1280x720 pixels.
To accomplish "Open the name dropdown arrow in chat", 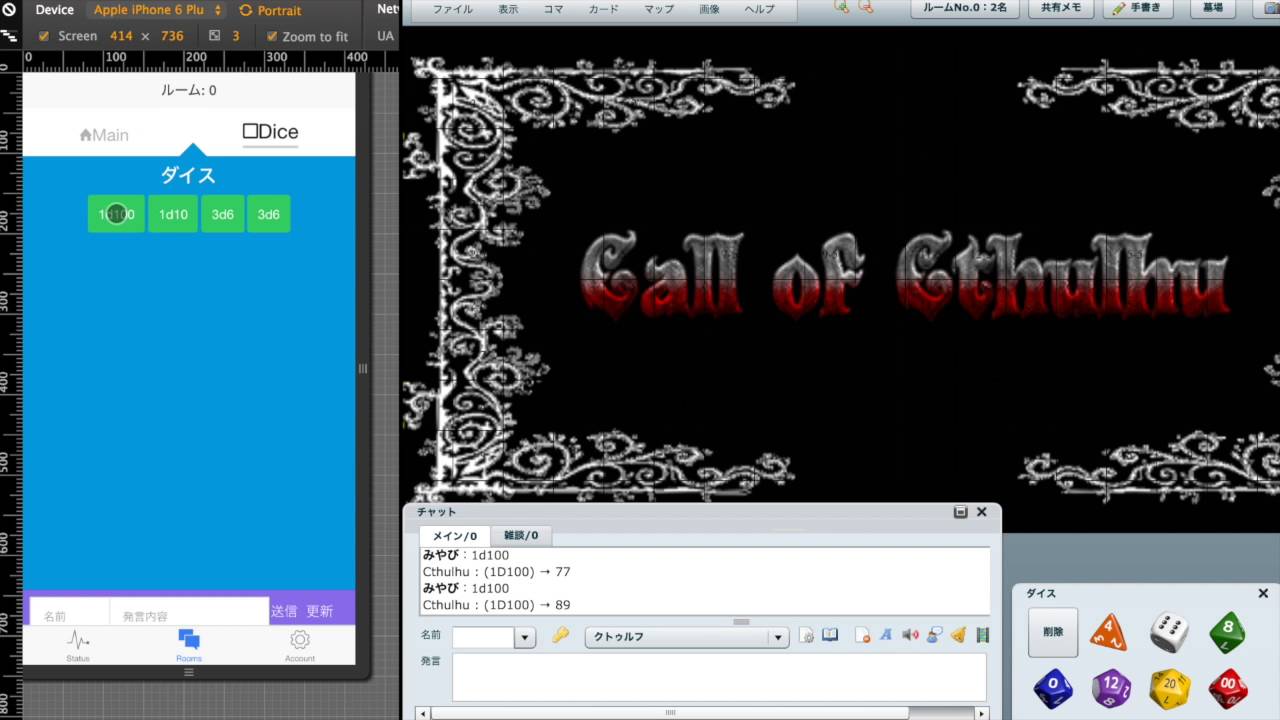I will click(x=525, y=637).
